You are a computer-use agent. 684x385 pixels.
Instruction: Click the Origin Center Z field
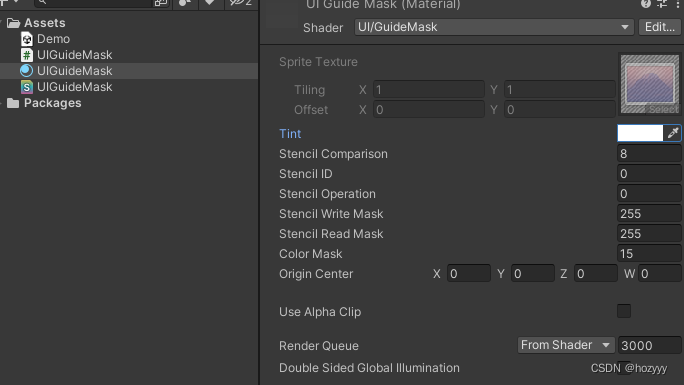[x=596, y=274]
